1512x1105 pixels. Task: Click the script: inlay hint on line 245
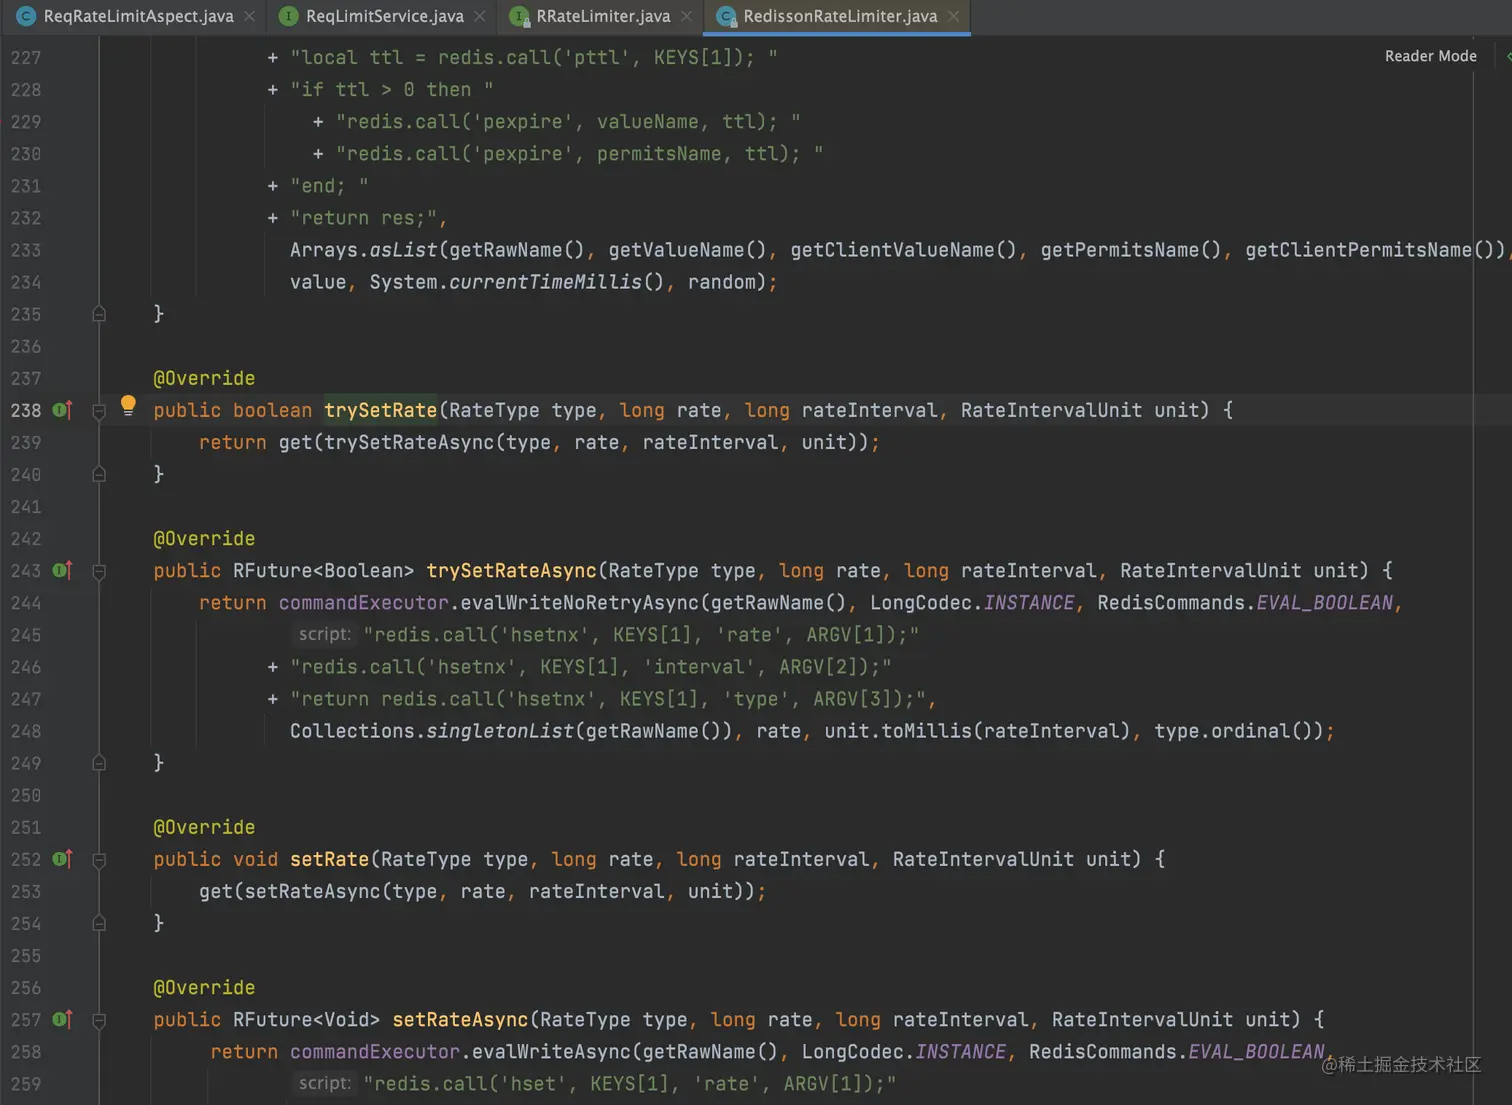324,634
